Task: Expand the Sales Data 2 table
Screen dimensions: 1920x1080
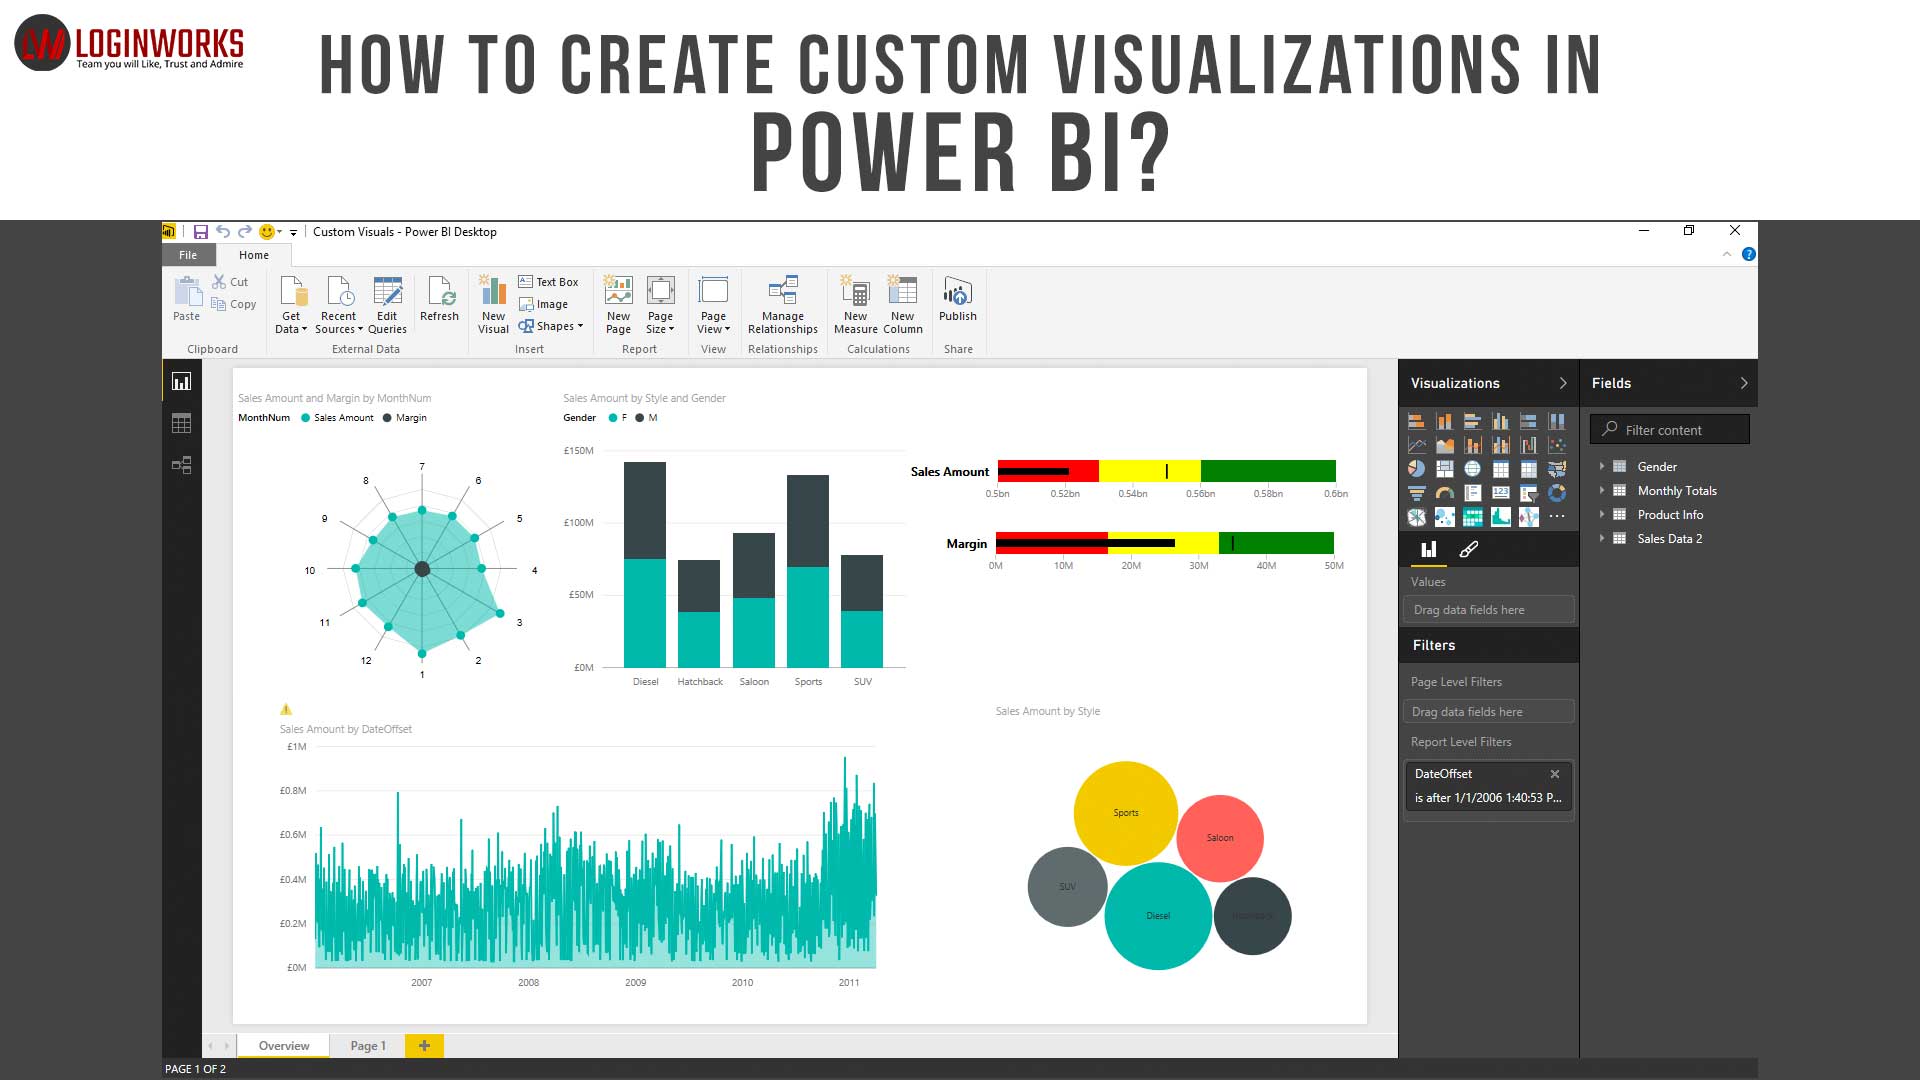Action: [x=1602, y=539]
